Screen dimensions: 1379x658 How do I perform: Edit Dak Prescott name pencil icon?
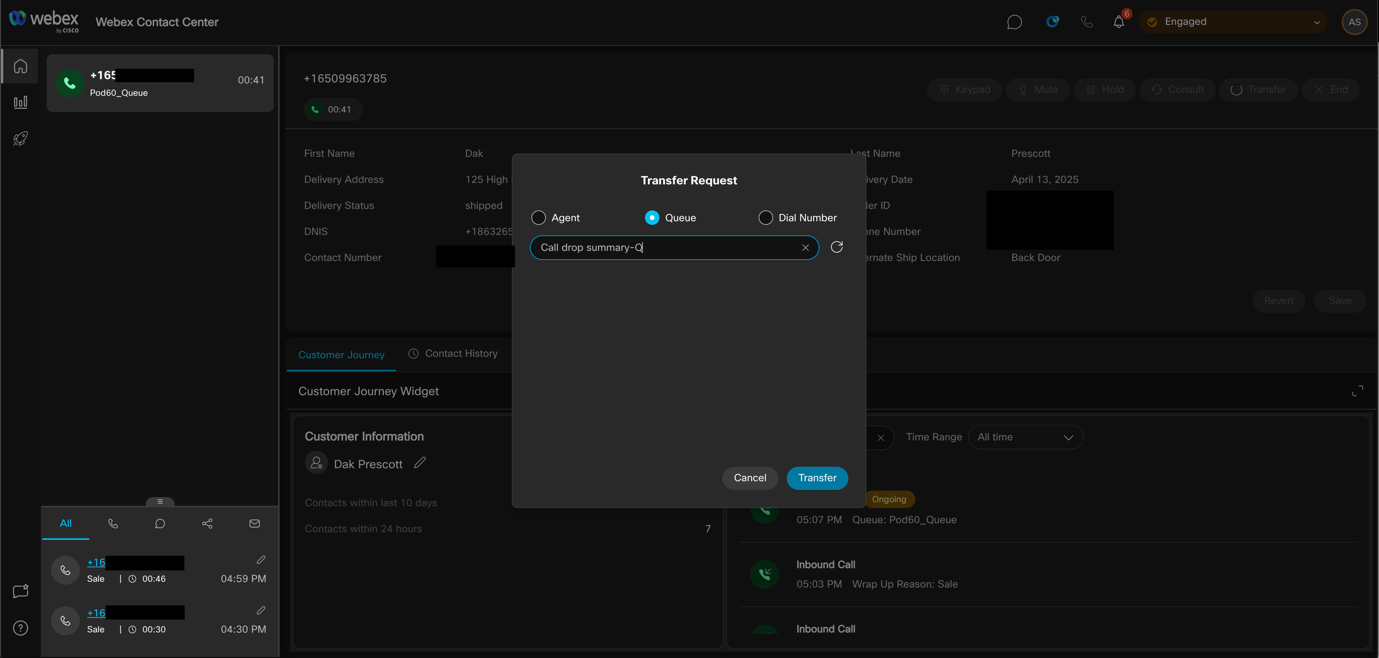click(x=420, y=463)
